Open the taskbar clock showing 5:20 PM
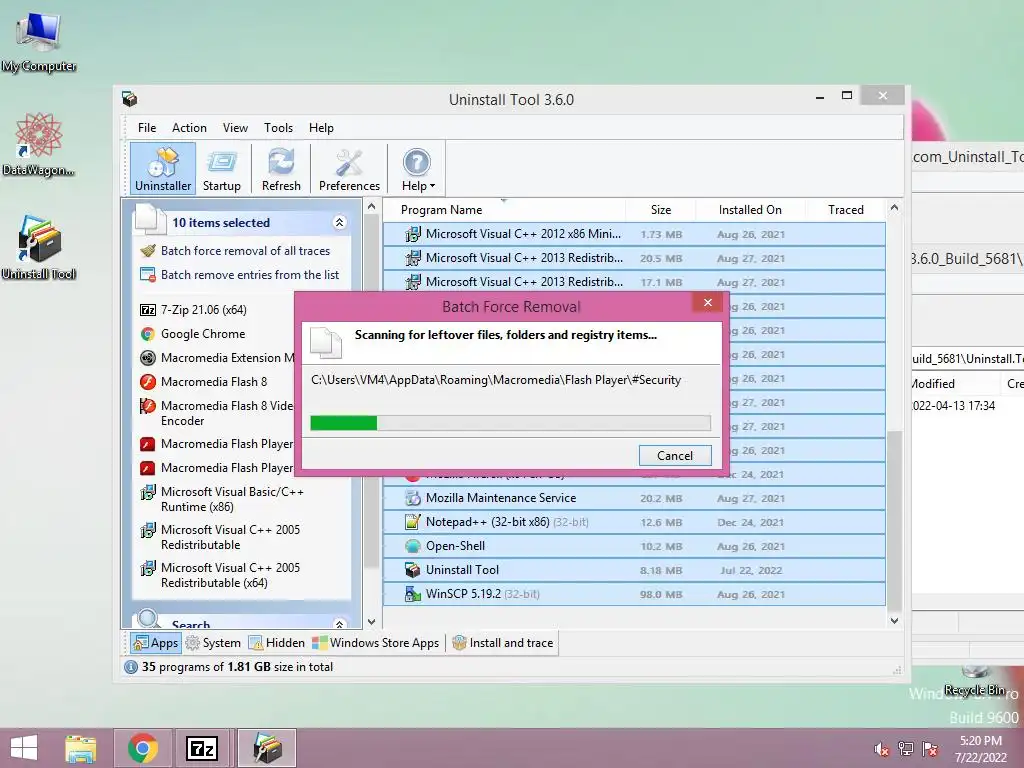 click(x=981, y=749)
